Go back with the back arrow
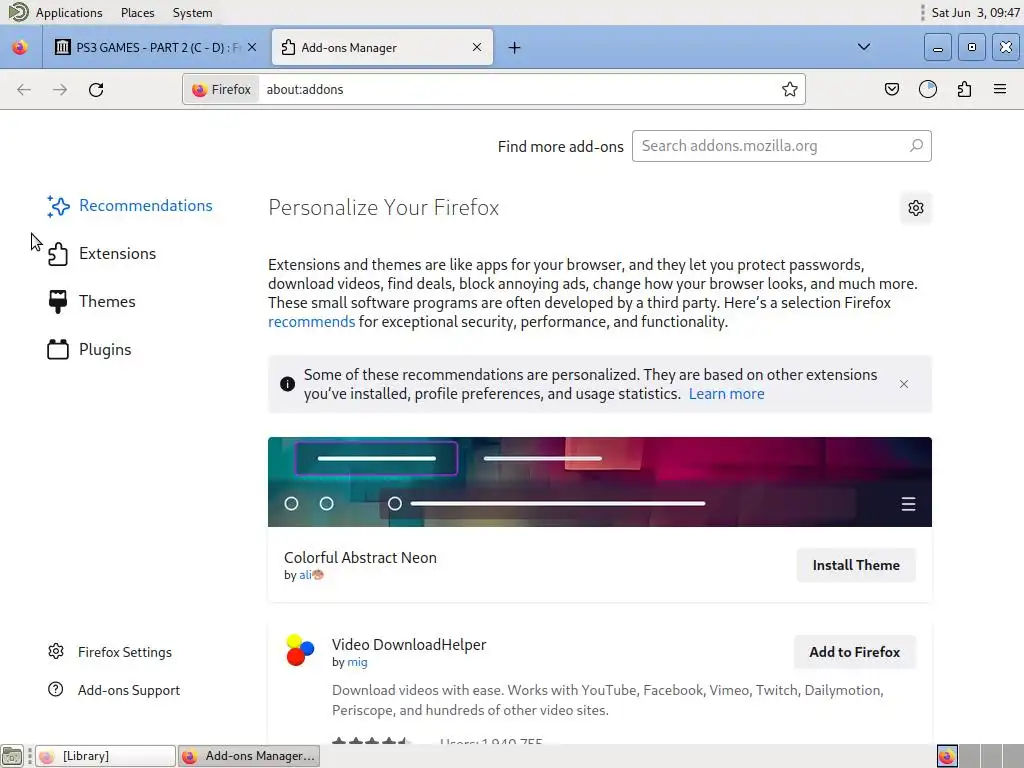1024x768 pixels. 24,89
